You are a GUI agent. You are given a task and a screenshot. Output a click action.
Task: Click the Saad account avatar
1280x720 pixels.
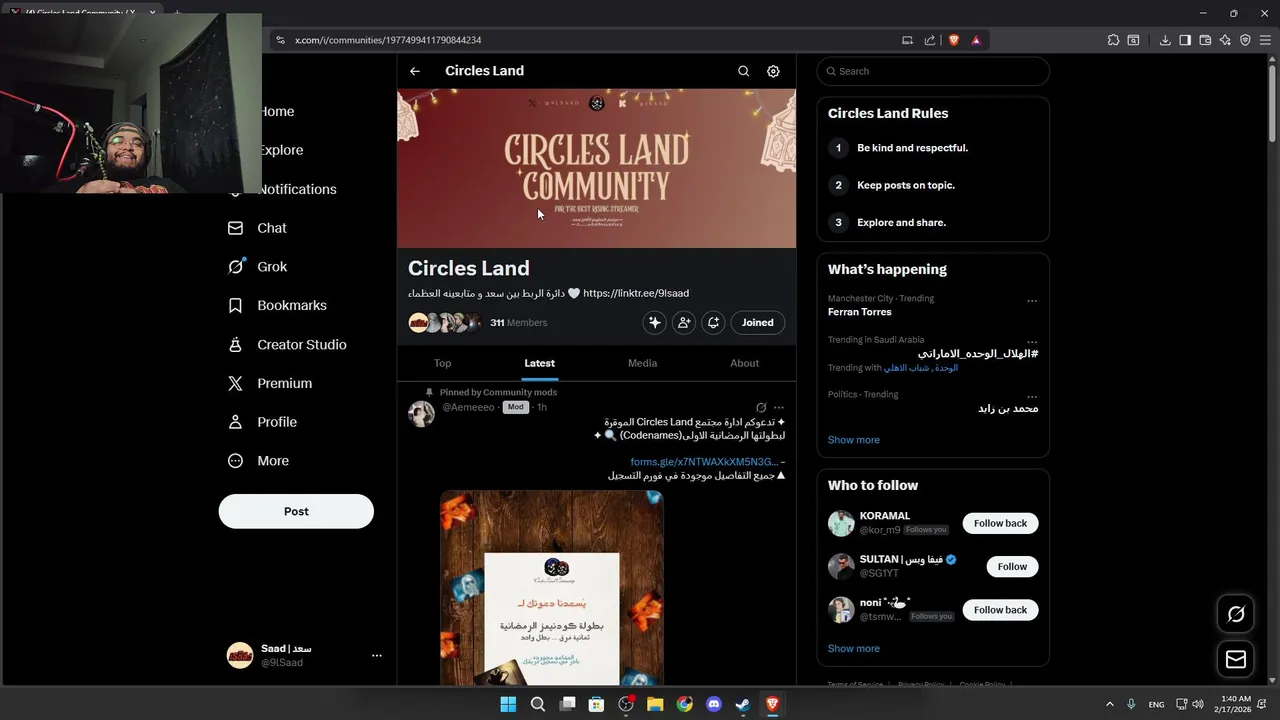click(x=240, y=655)
